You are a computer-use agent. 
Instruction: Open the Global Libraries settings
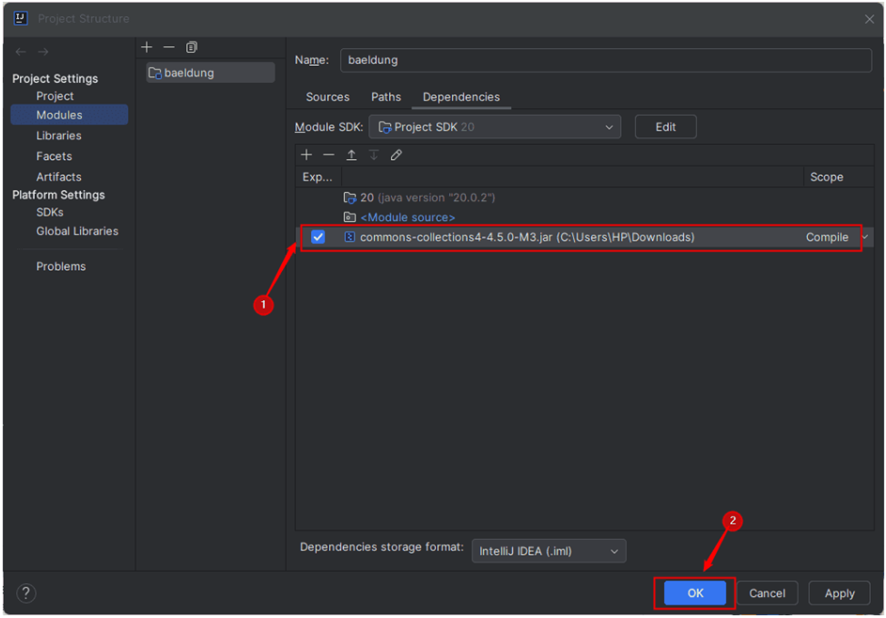pos(77,231)
